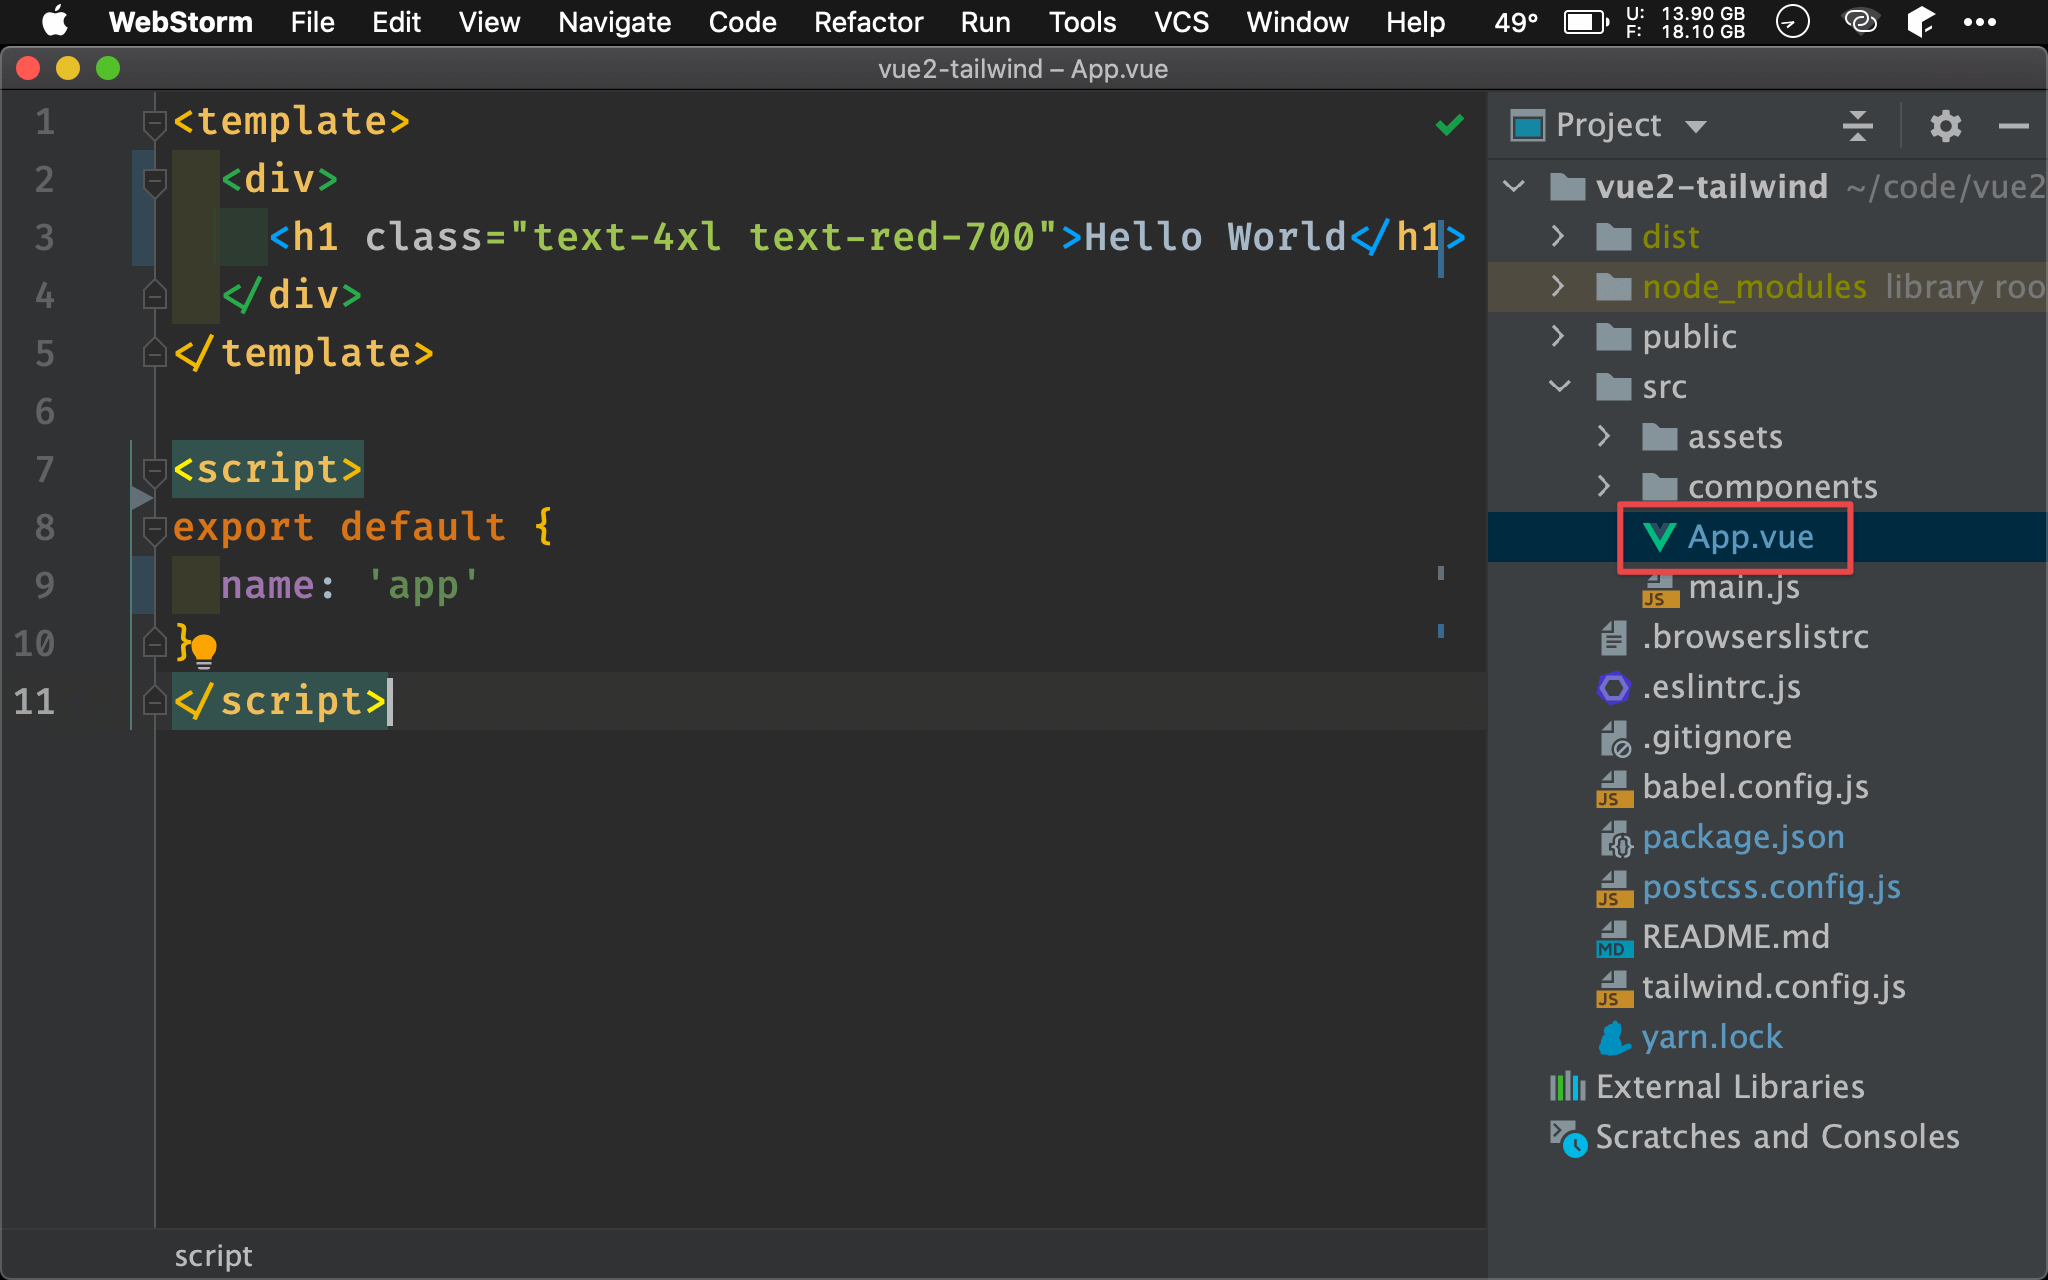Click the text-red-700 class in the code
2048x1280 pixels.
(892, 237)
